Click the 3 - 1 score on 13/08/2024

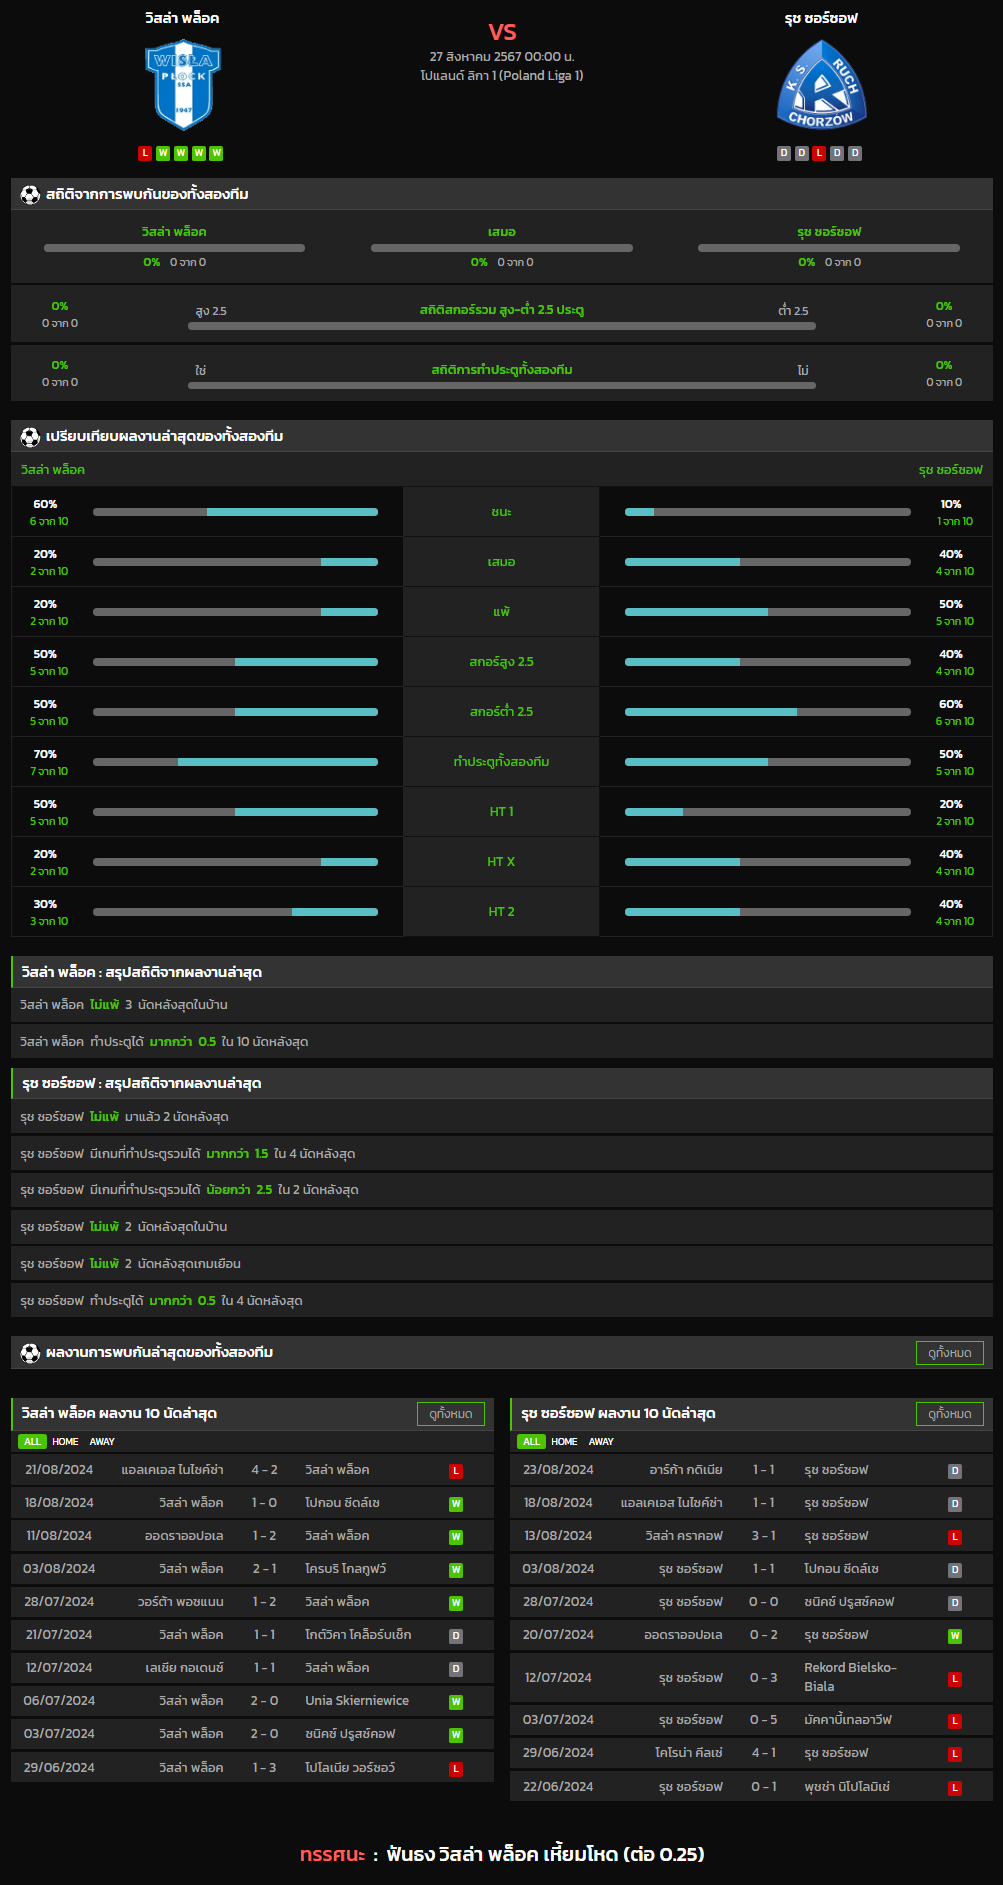(764, 1536)
